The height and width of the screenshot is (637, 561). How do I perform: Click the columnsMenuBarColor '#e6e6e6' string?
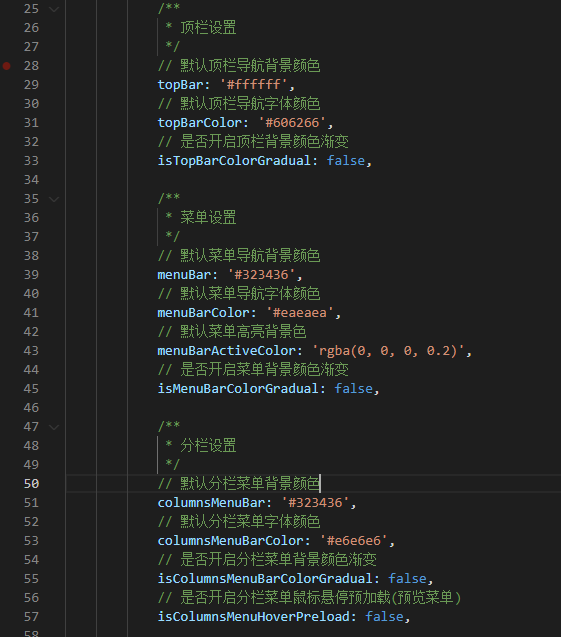coord(353,541)
